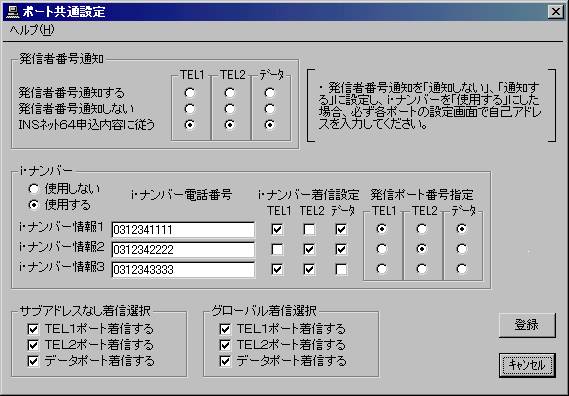Toggle TEL1 着信設定 checkbox for i・ナンバー情報3

point(277,269)
